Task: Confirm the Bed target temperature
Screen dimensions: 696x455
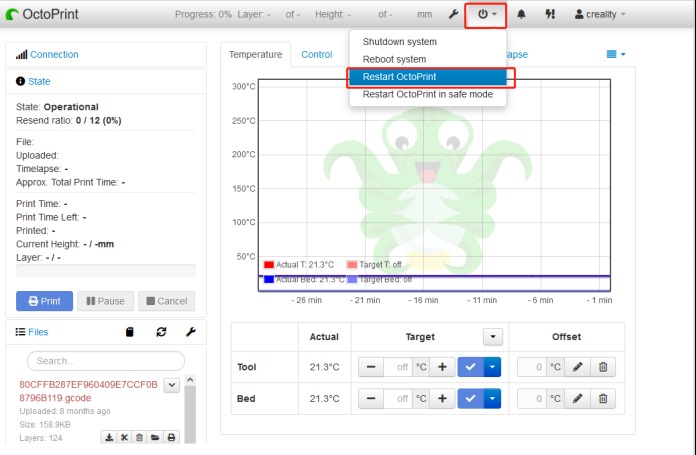Action: click(471, 399)
